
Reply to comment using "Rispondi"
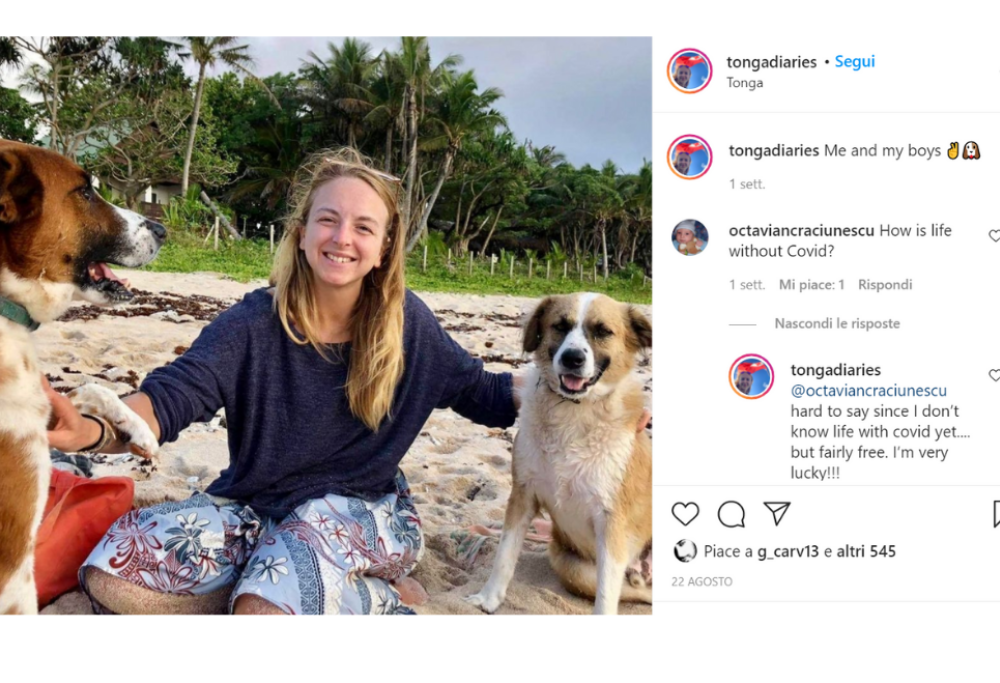click(885, 285)
